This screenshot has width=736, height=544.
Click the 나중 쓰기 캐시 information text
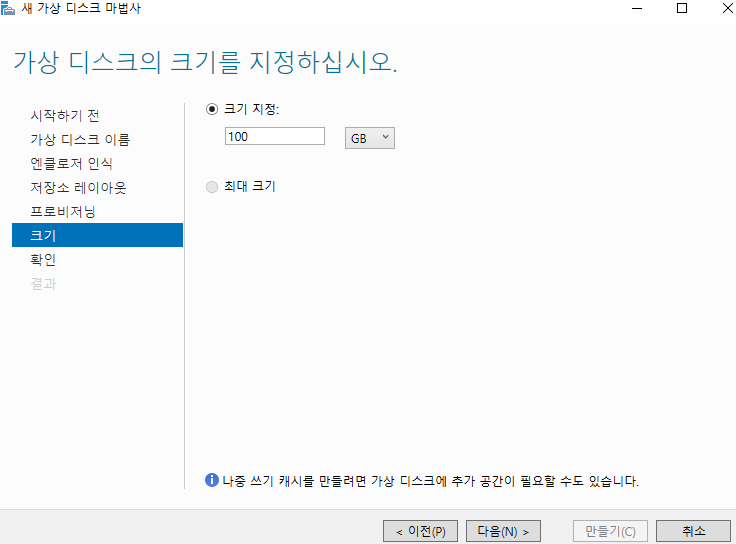[430, 481]
